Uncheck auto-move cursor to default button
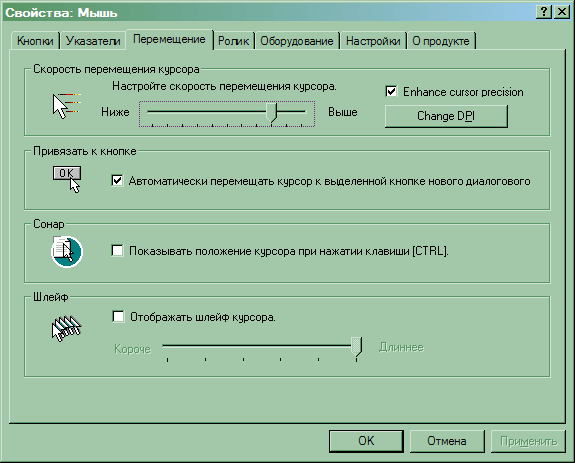Screen dimensions: 575x463 (117, 180)
